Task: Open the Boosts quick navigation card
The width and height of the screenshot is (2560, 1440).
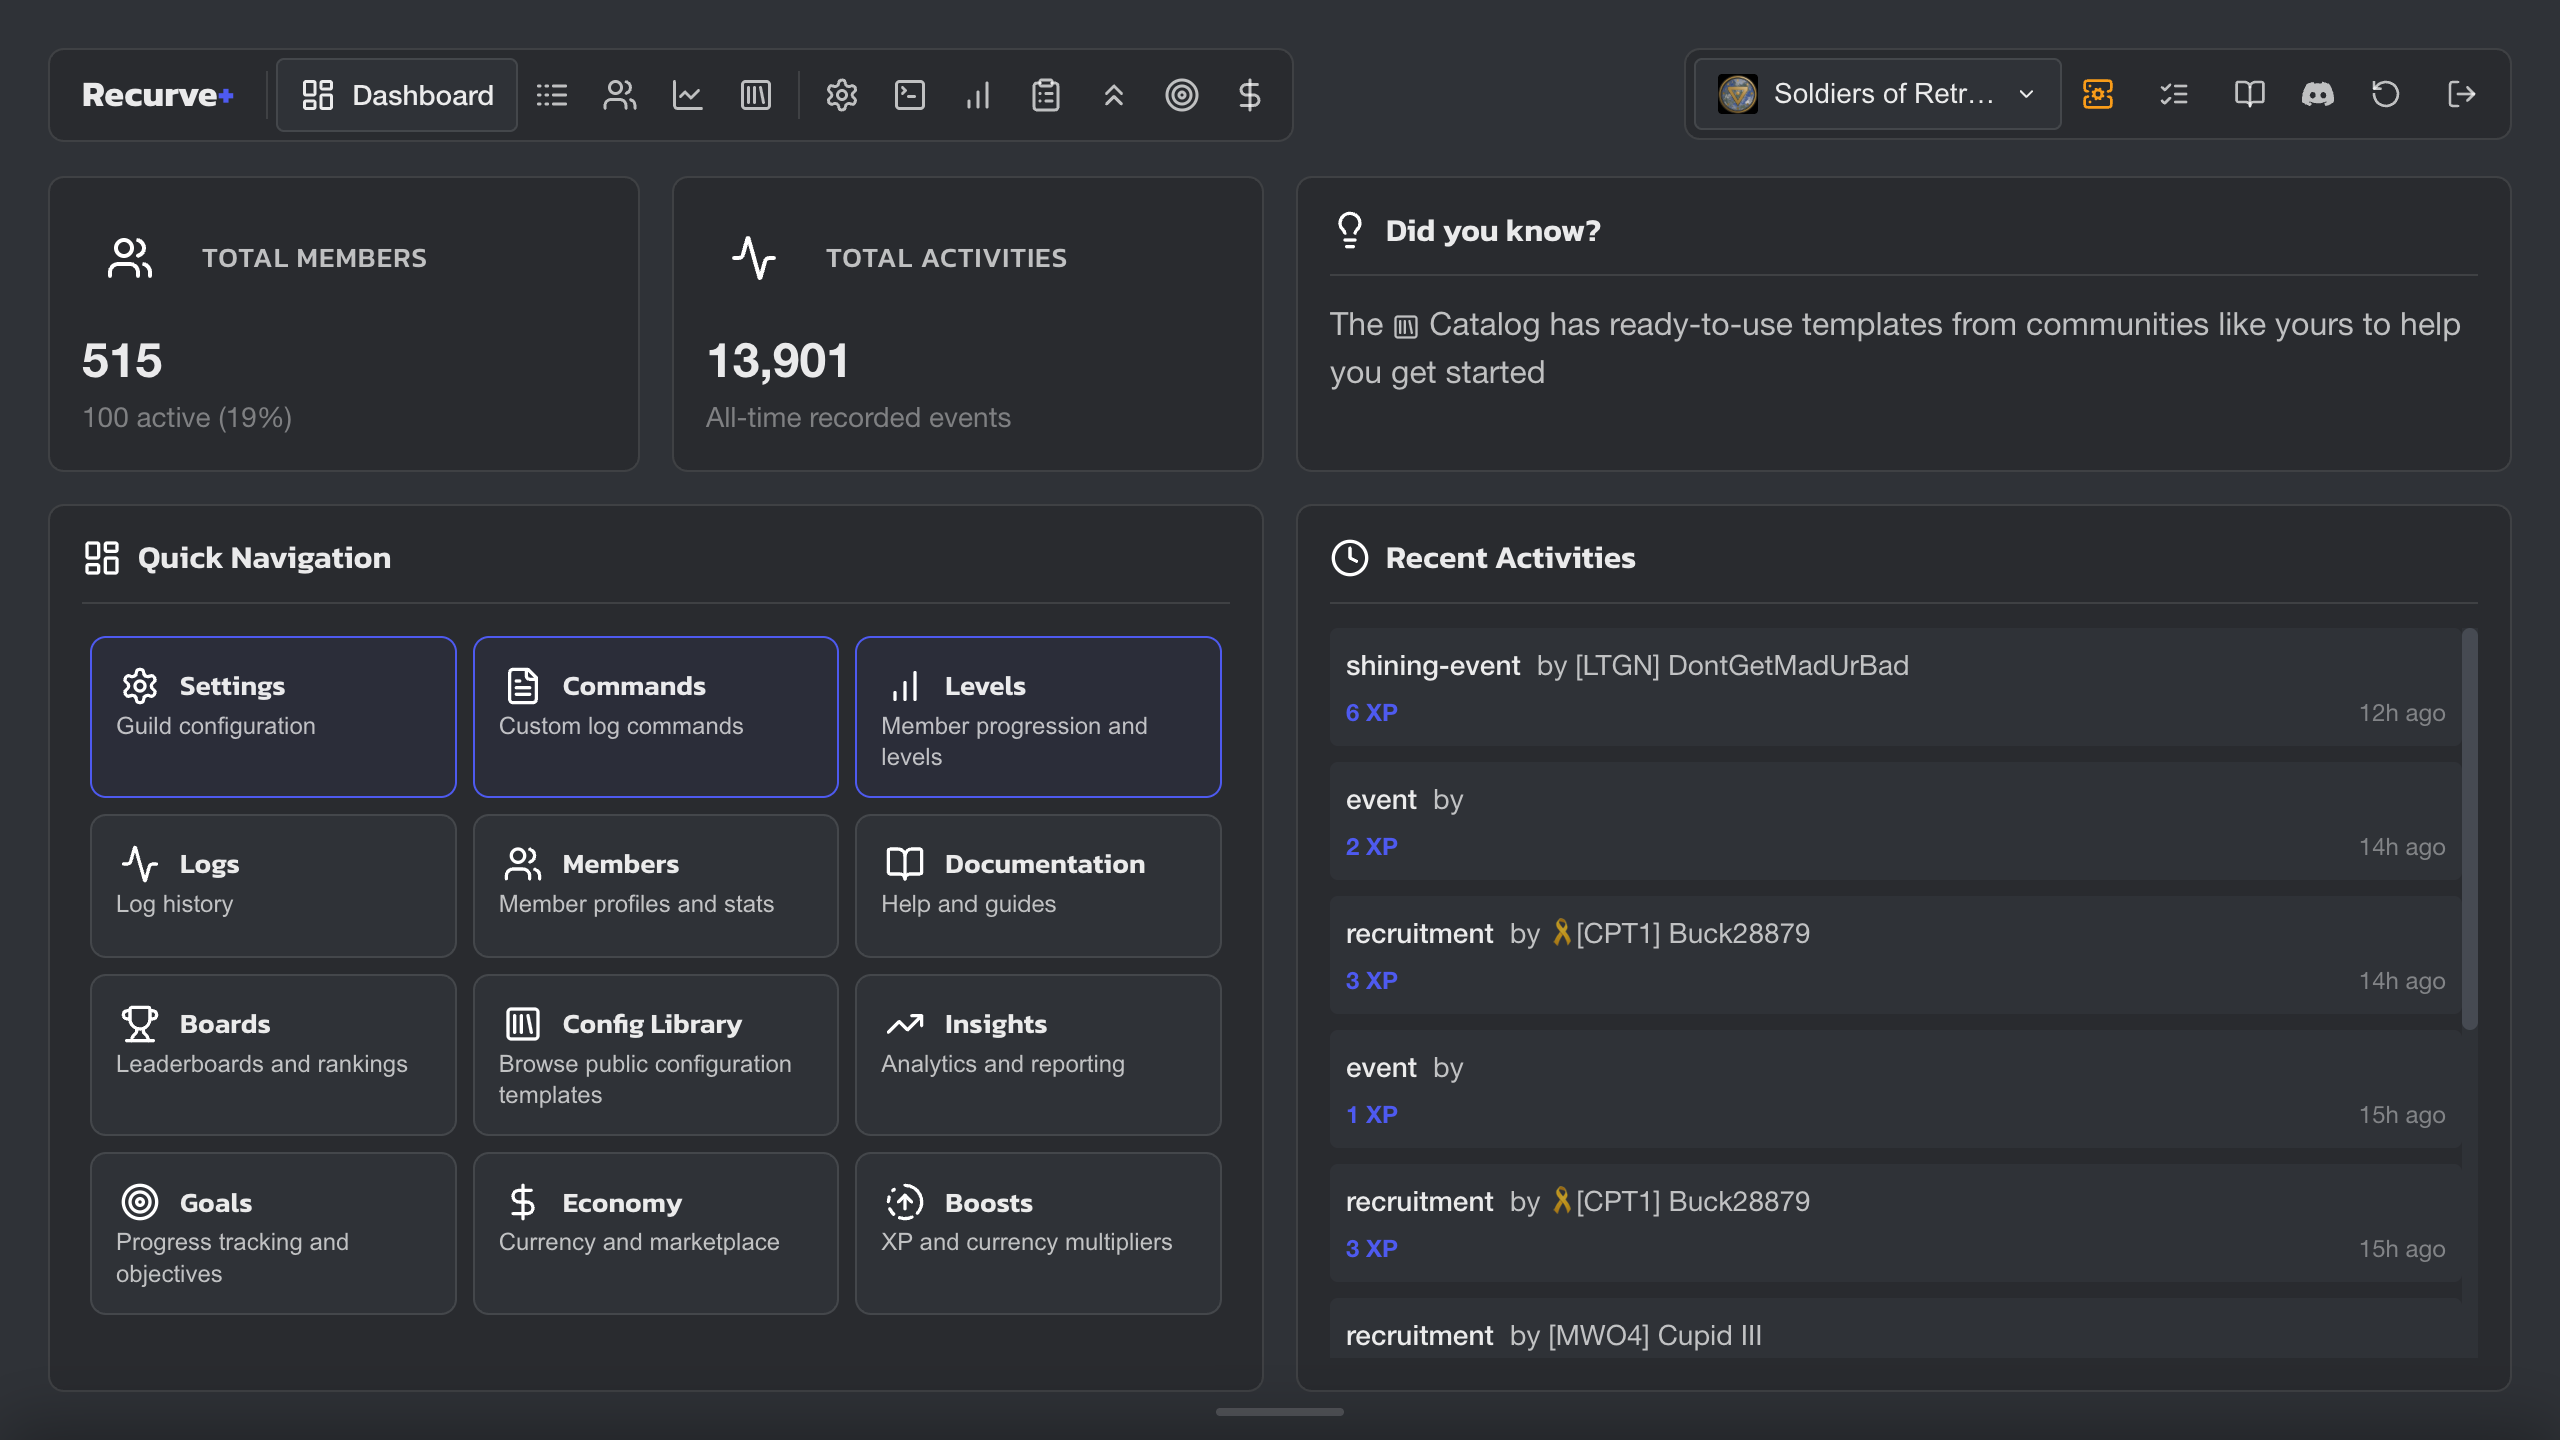Action: point(1038,1232)
